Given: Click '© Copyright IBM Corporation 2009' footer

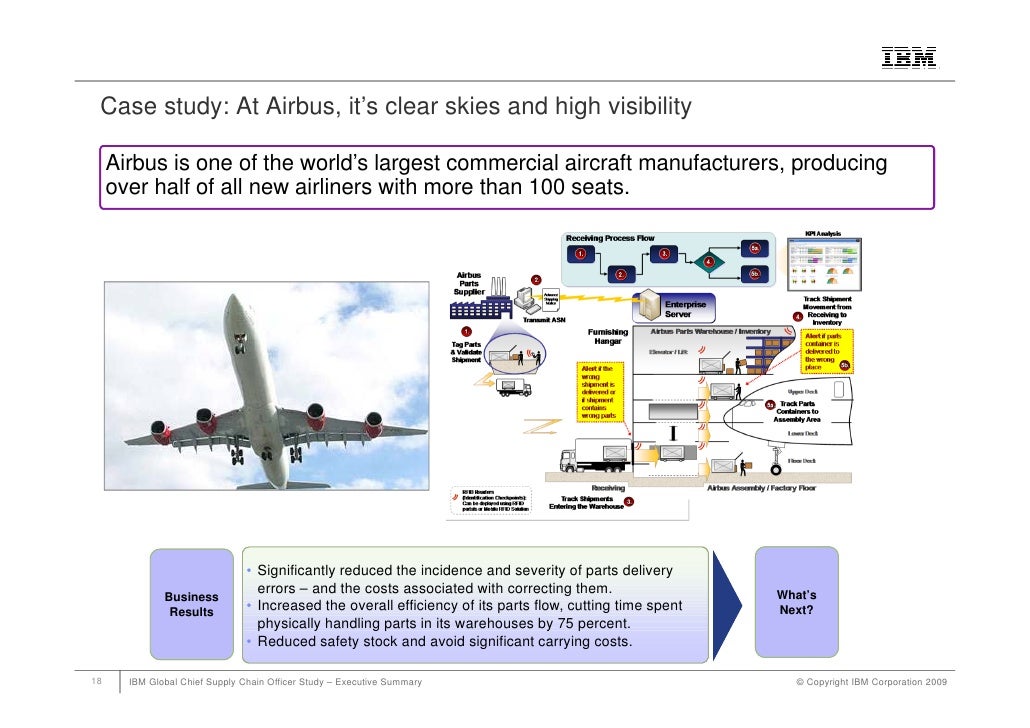Looking at the screenshot, I should coord(872,682).
